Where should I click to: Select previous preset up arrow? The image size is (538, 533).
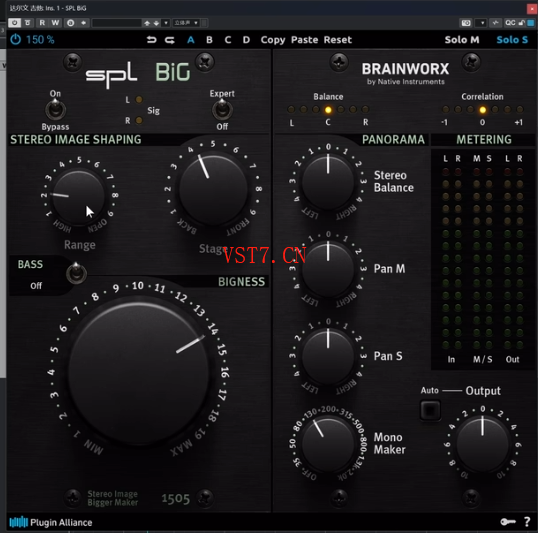147,23
